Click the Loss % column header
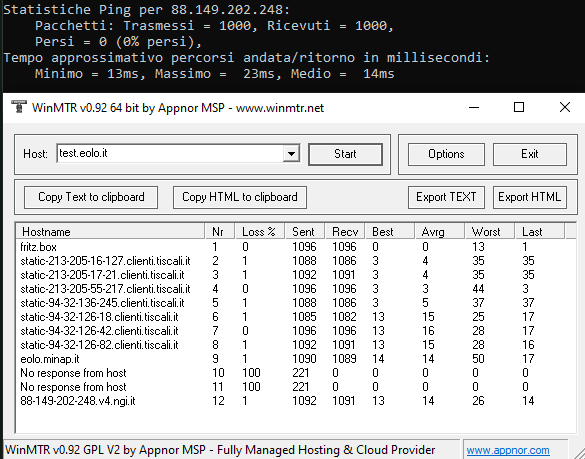585x459 pixels. tap(260, 232)
